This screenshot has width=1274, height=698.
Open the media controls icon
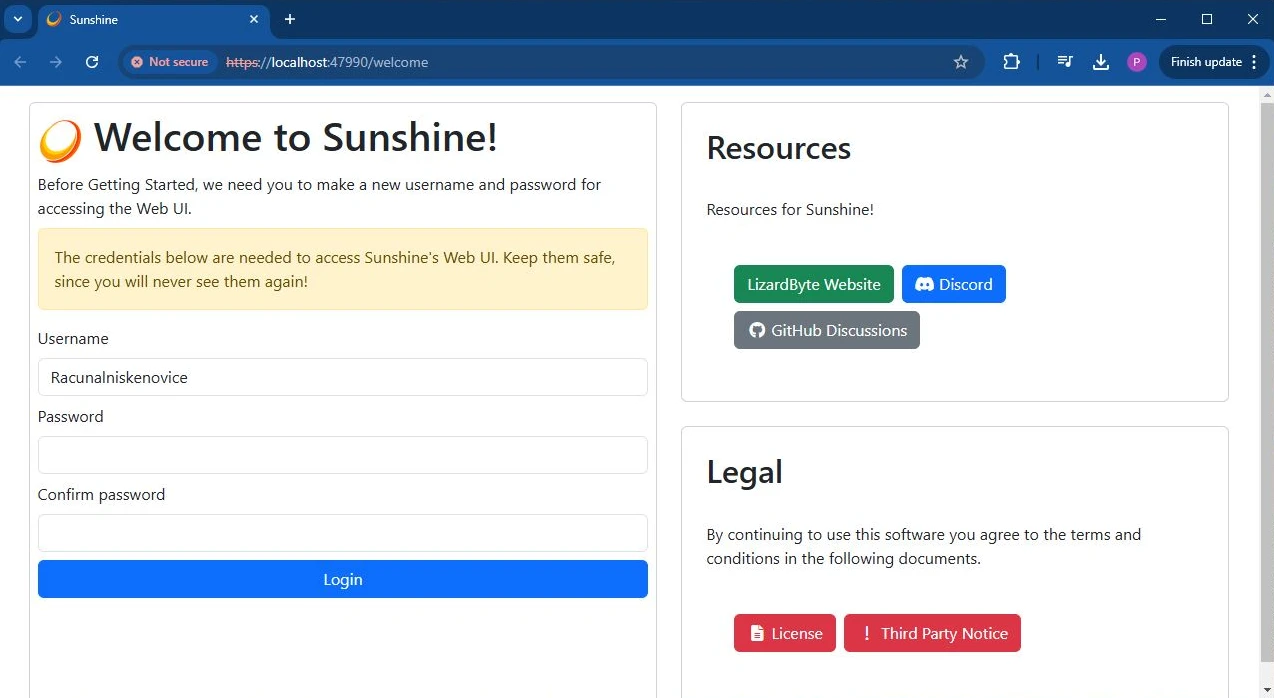1065,62
